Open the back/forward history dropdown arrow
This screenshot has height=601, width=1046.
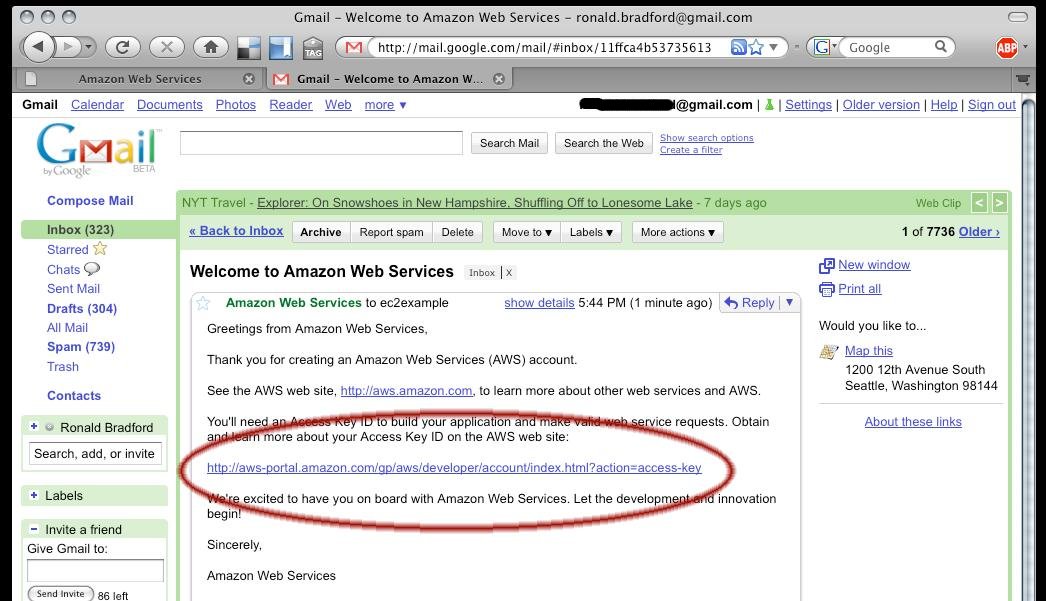click(x=89, y=47)
